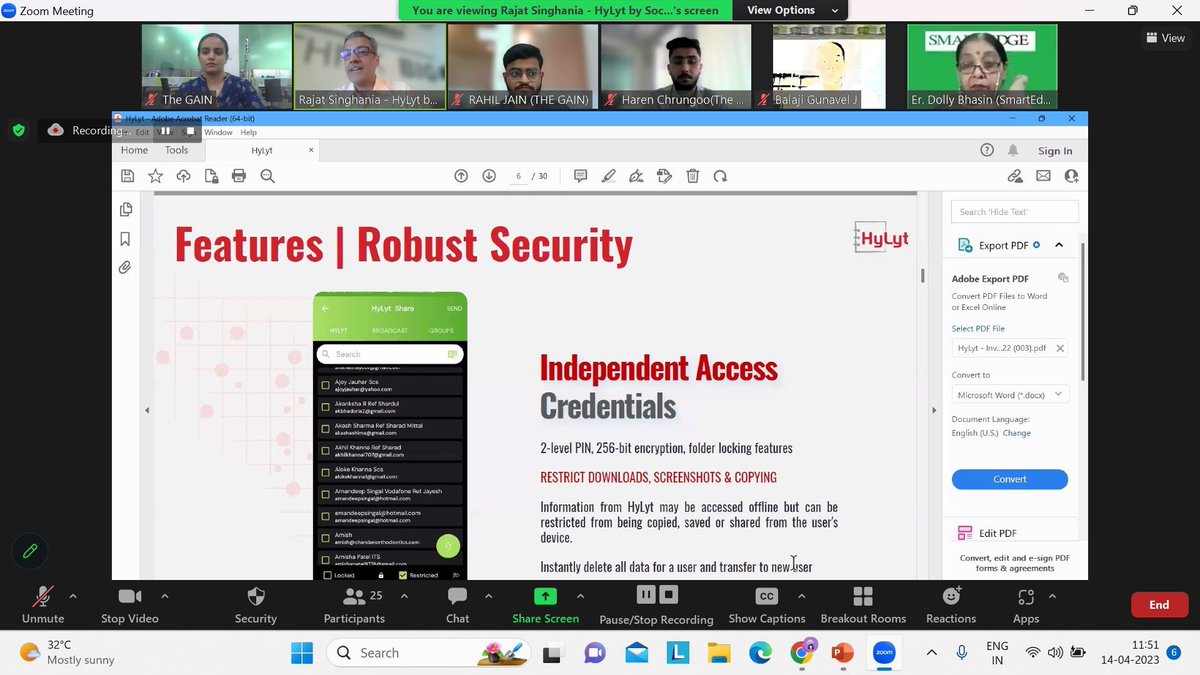This screenshot has width=1200, height=675.
Task: Open the Window menu in Acrobat
Action: pos(218,132)
